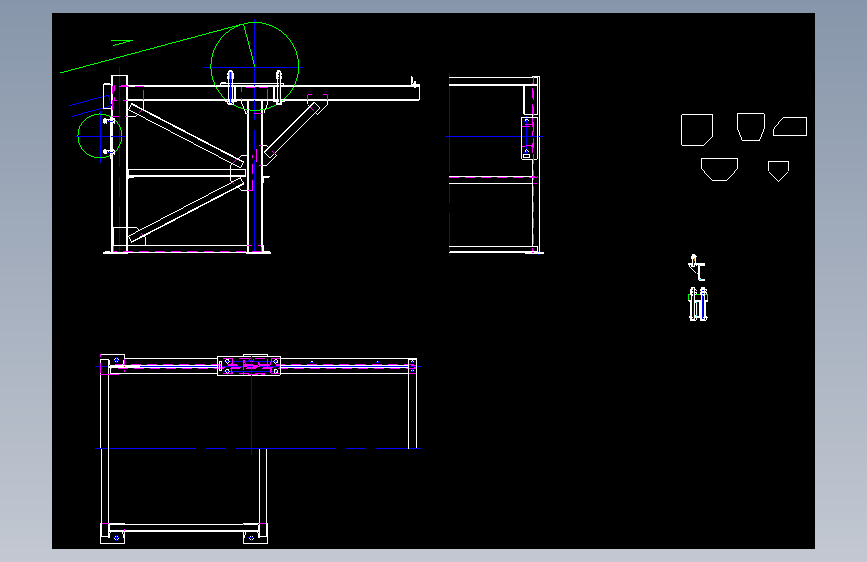Select the low gusset with slanted left edge
867x562 pixels.
point(790,126)
